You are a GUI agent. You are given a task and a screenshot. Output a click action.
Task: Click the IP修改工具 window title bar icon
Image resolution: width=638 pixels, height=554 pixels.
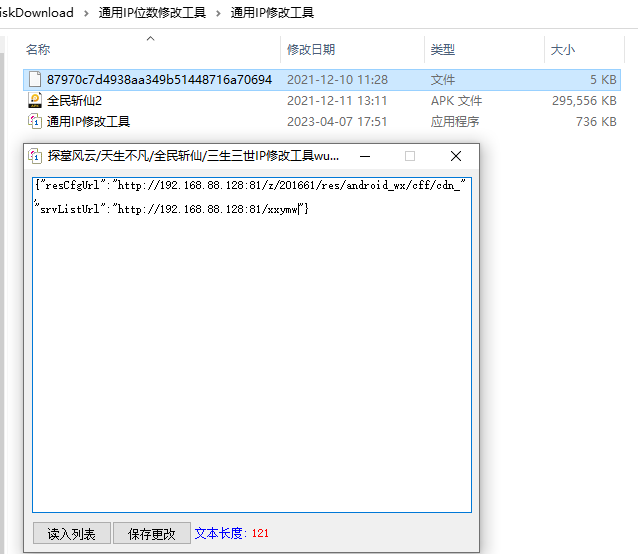tap(35, 156)
